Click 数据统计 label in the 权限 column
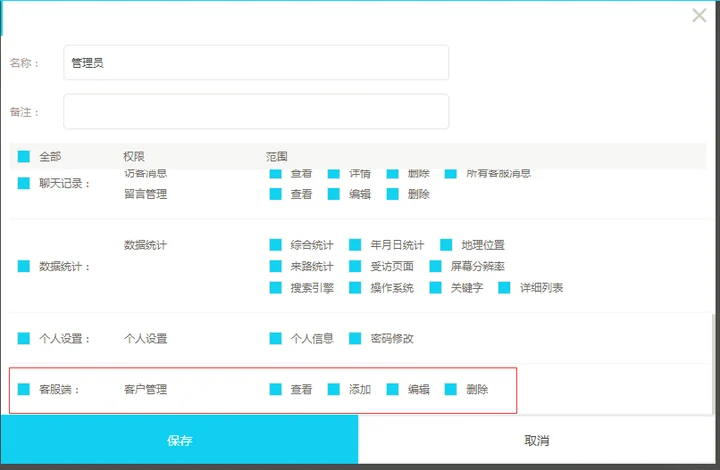 pos(146,245)
